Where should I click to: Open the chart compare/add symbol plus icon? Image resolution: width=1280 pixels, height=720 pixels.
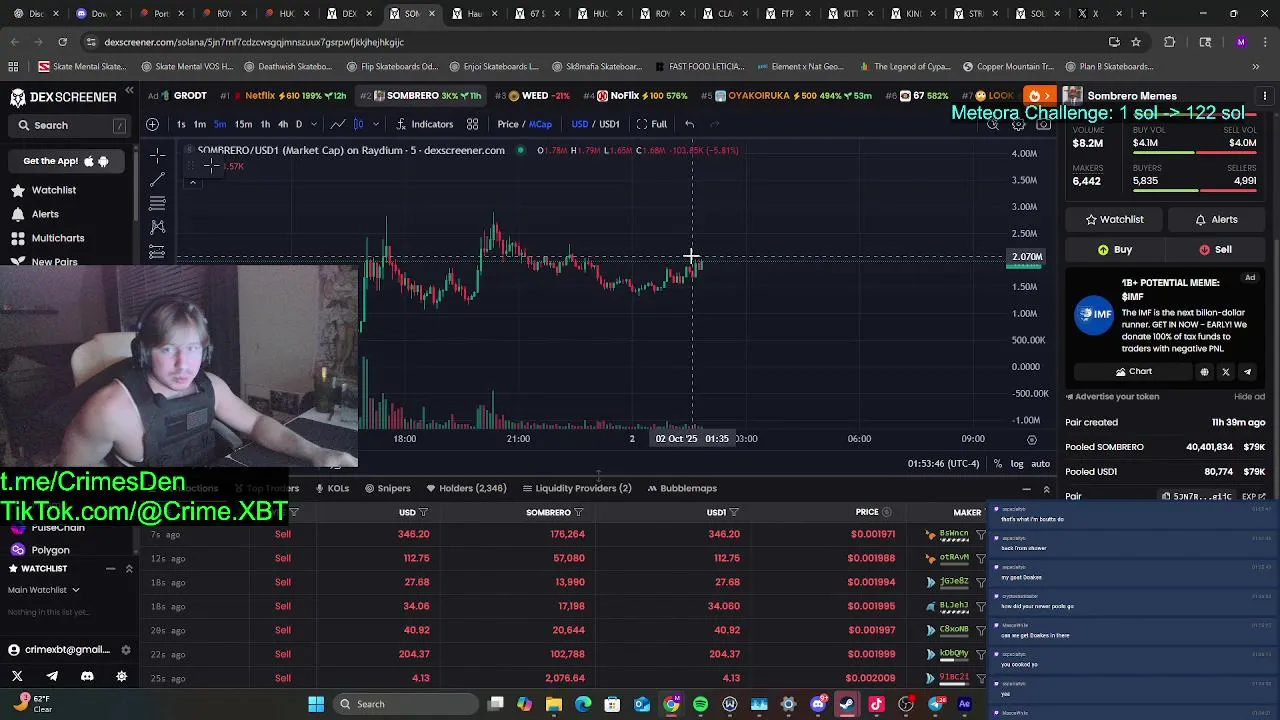(152, 124)
